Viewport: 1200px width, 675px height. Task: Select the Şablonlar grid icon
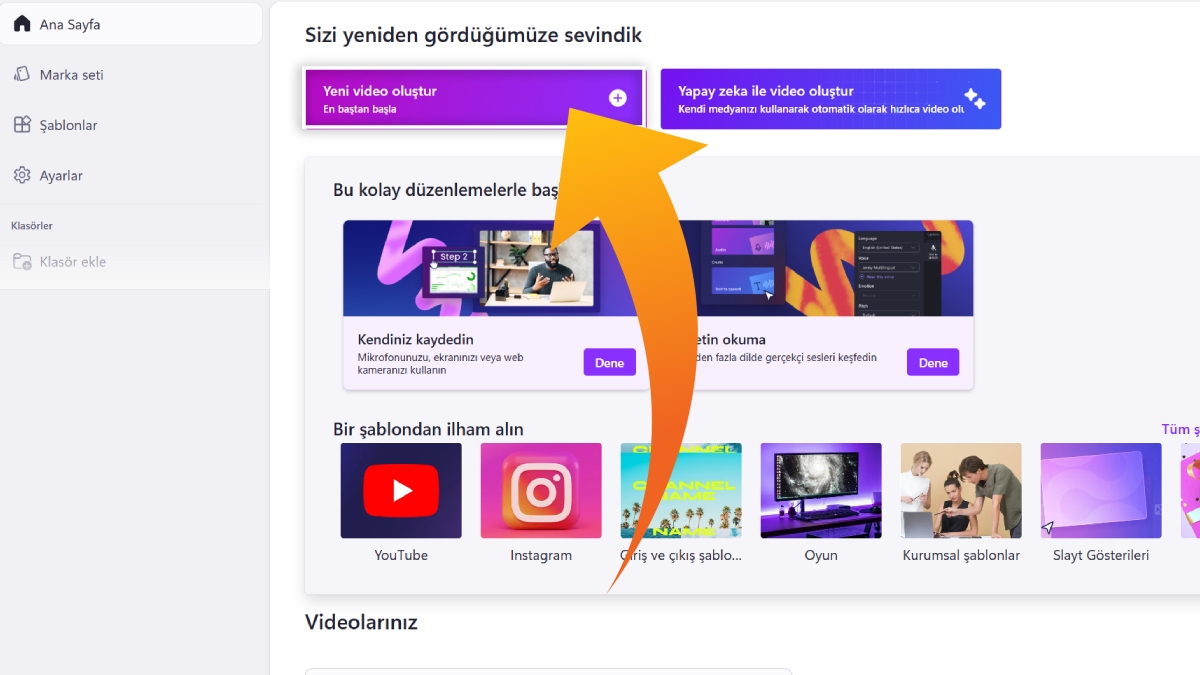[x=22, y=125]
